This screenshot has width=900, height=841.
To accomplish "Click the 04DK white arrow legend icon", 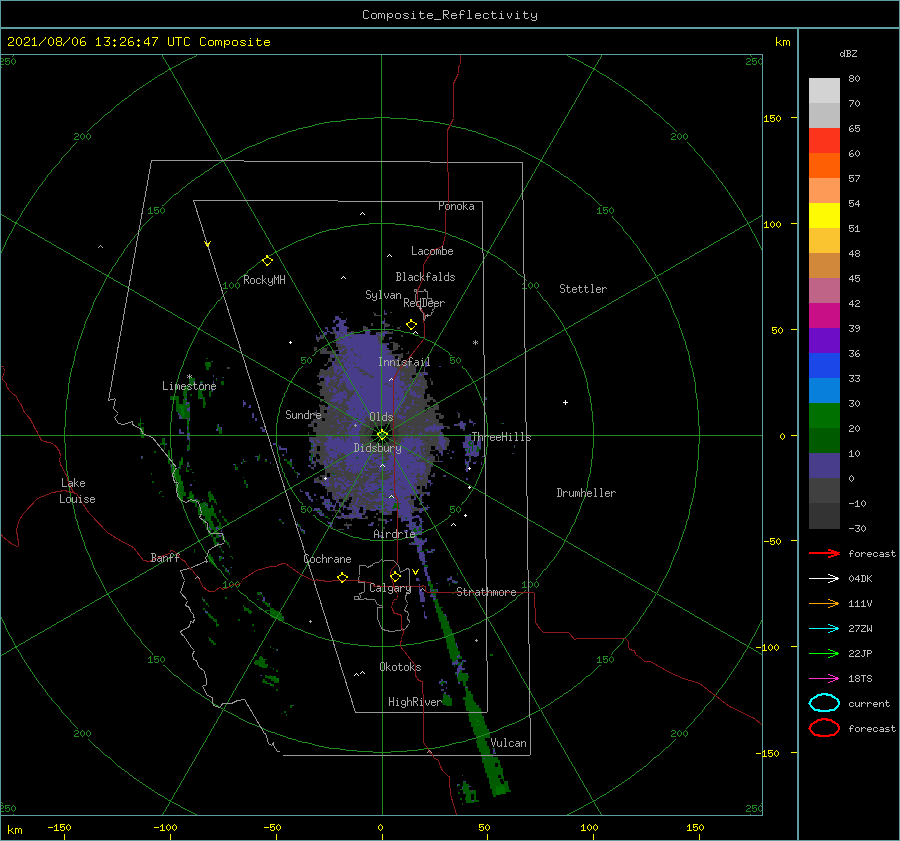I will (824, 579).
